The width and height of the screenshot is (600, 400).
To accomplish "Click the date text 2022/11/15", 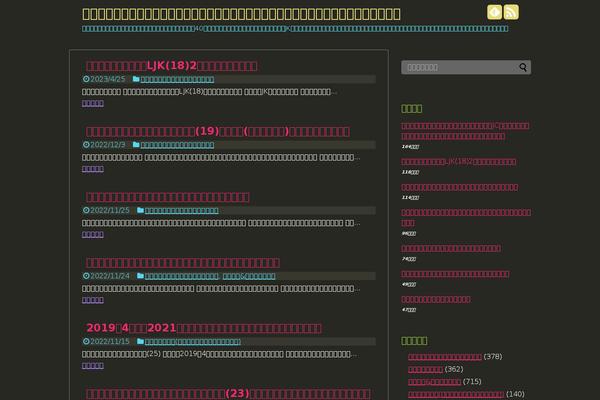I will point(110,341).
